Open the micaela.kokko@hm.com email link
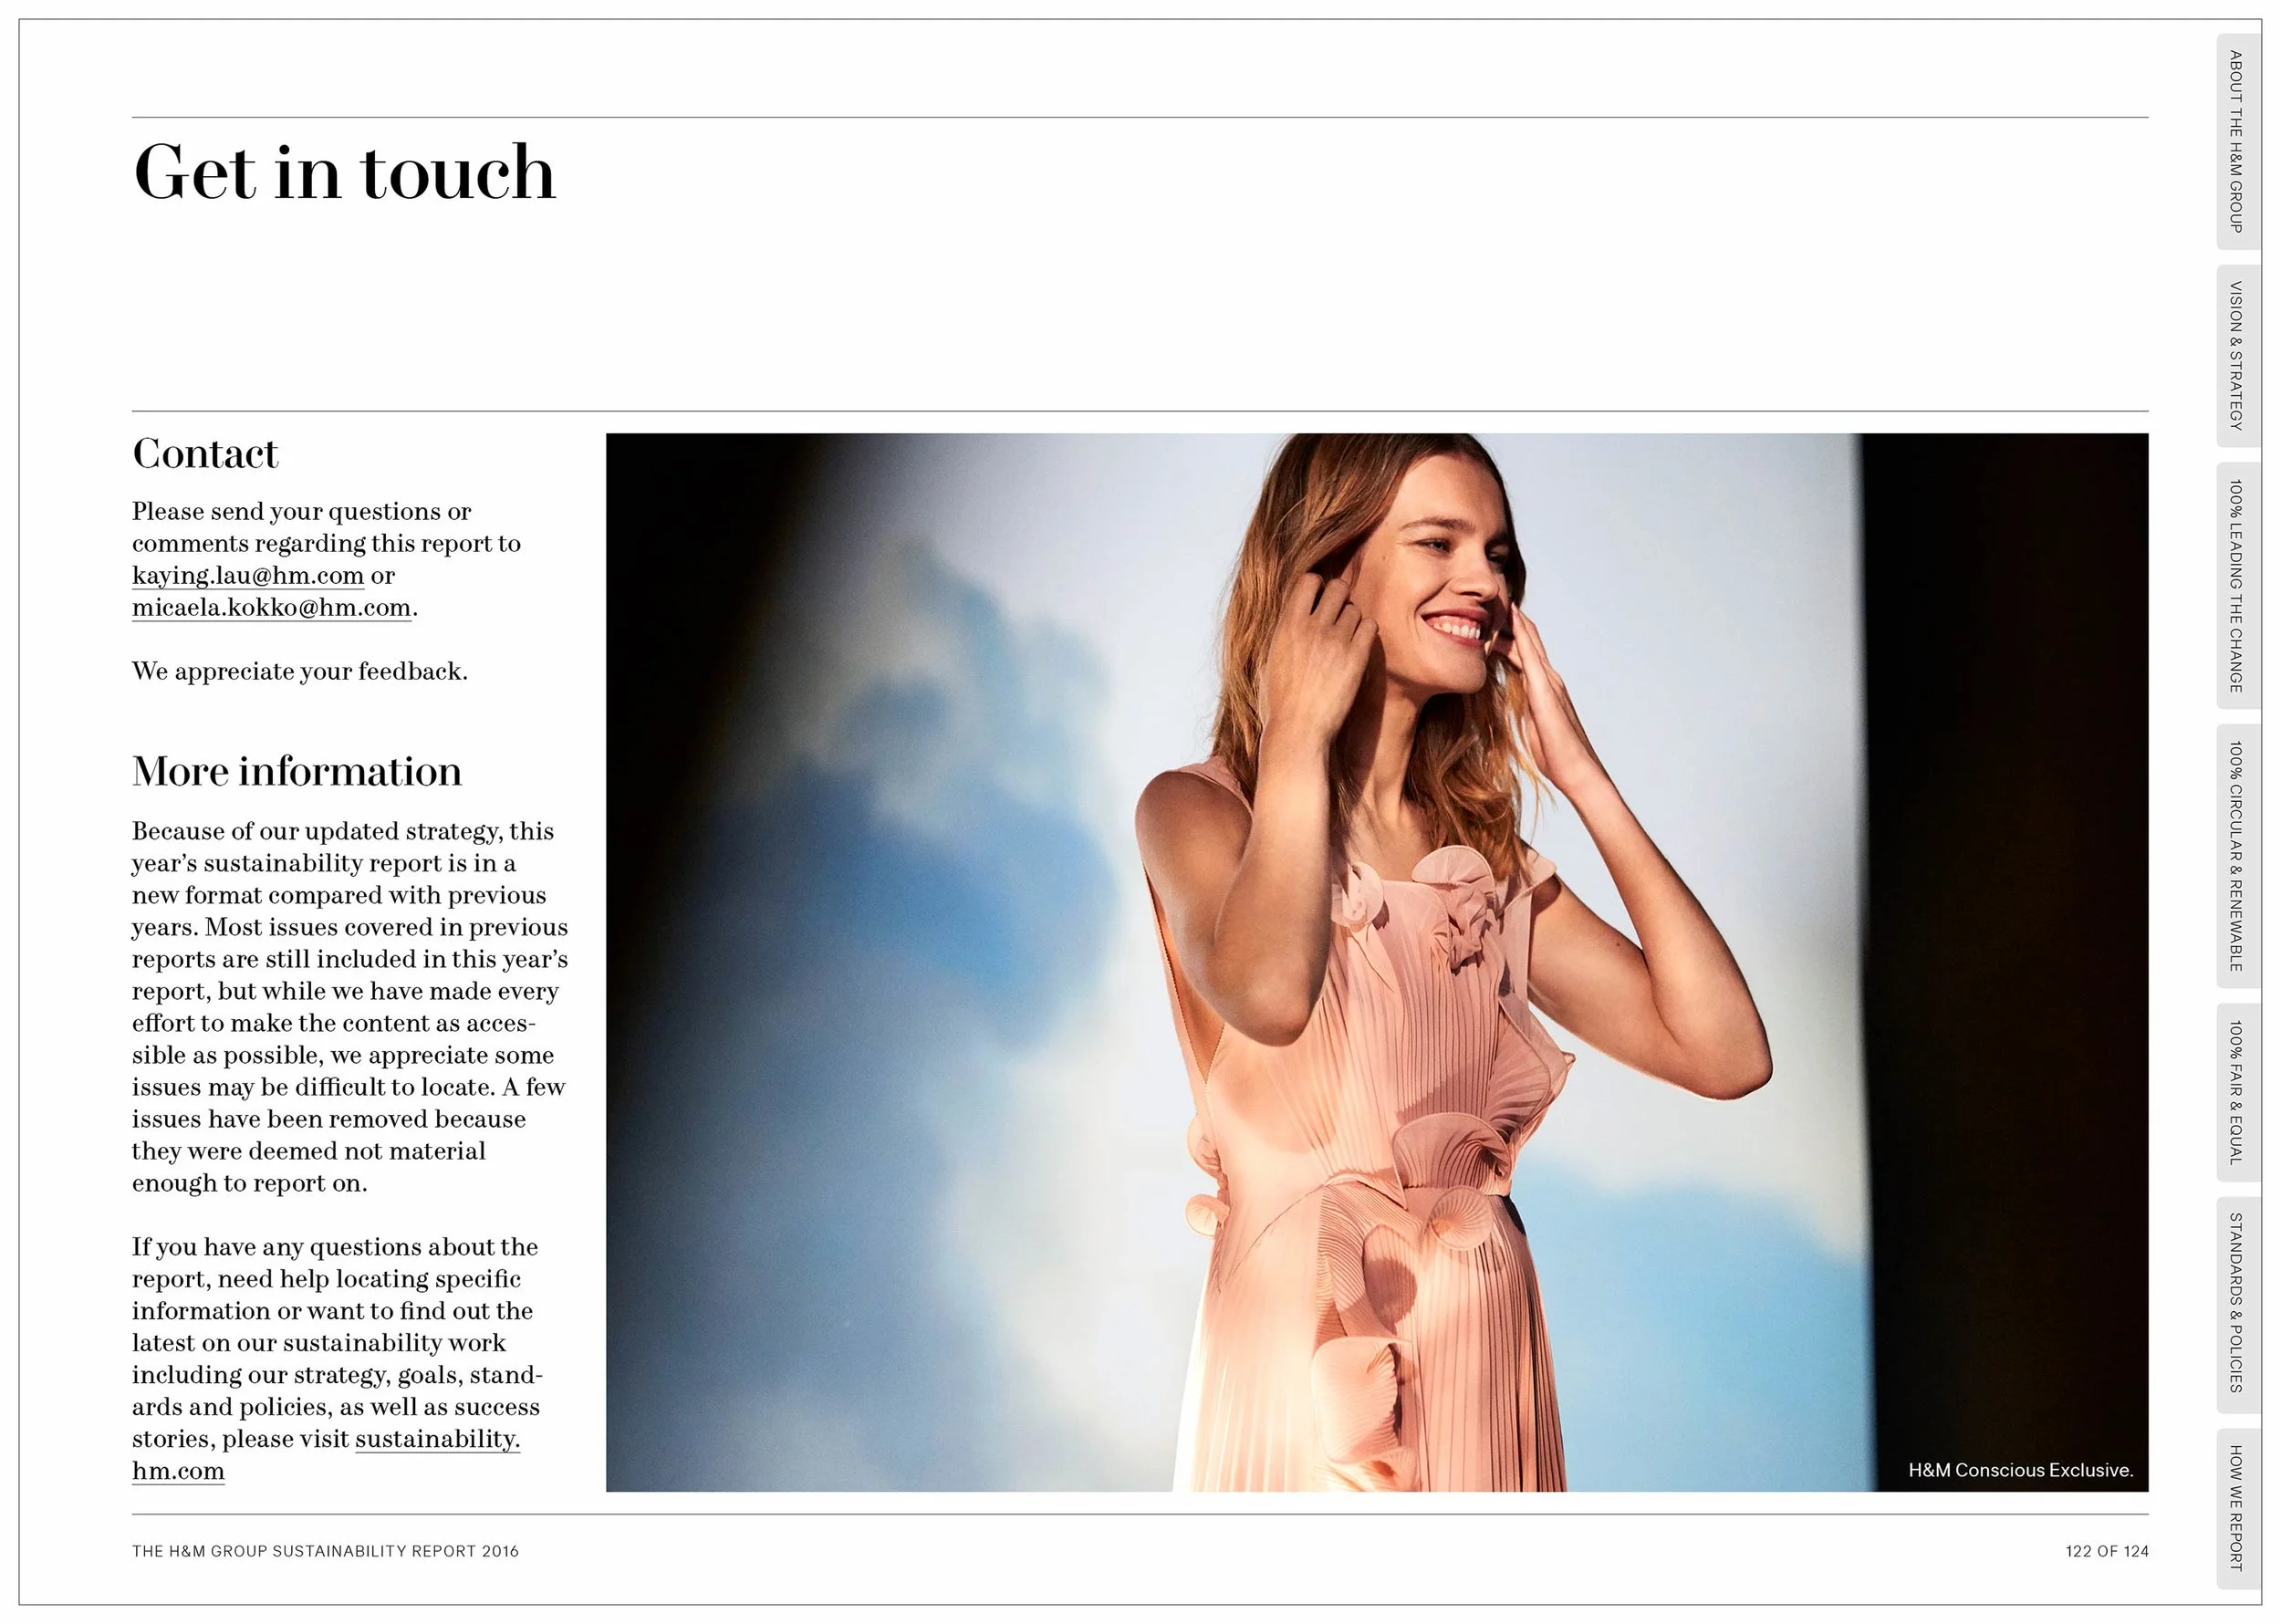2281x1624 pixels. pyautogui.click(x=271, y=608)
